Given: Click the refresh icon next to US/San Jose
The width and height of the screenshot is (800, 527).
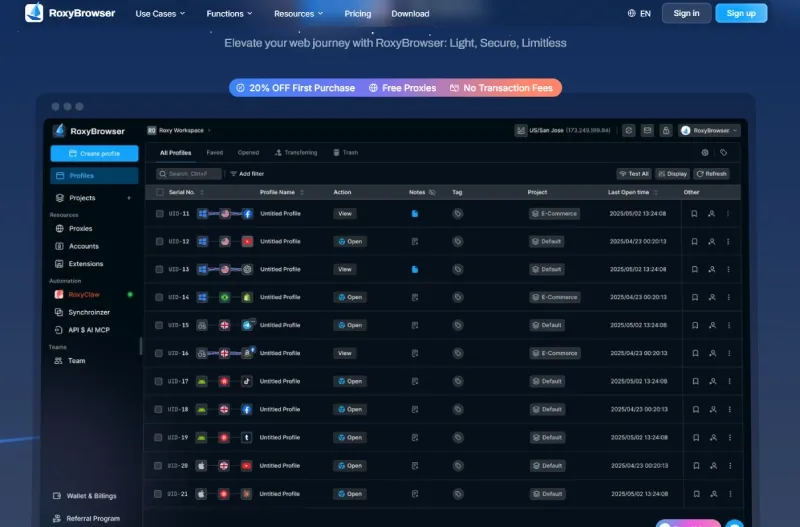Looking at the screenshot, I should pyautogui.click(x=629, y=131).
